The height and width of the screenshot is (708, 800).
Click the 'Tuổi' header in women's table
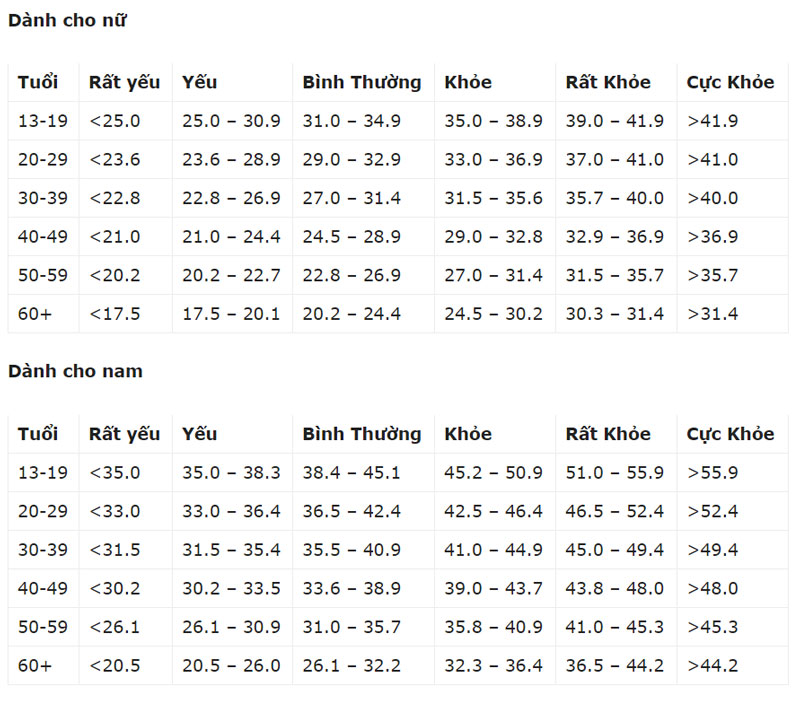click(38, 82)
